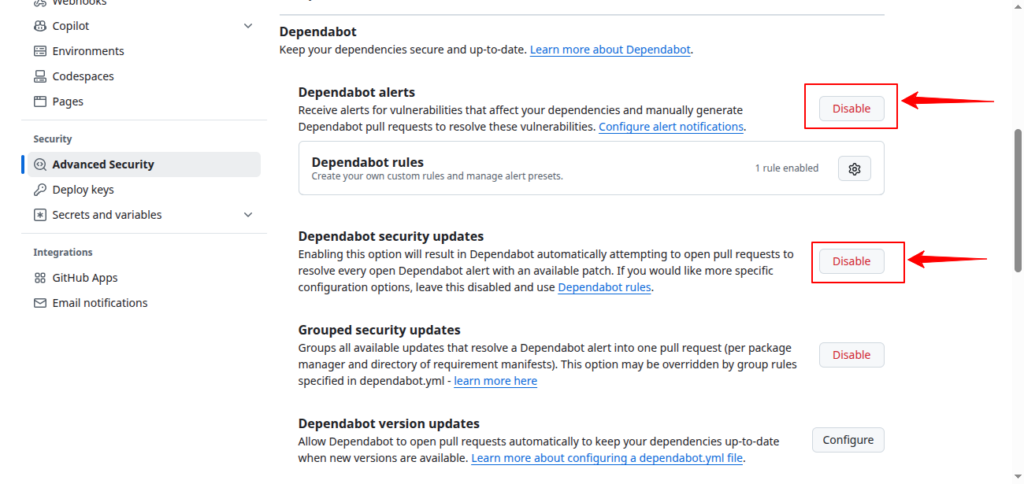Screen dimensions: 1024x484
Task: Click the Environments sidebar icon
Action: click(40, 51)
